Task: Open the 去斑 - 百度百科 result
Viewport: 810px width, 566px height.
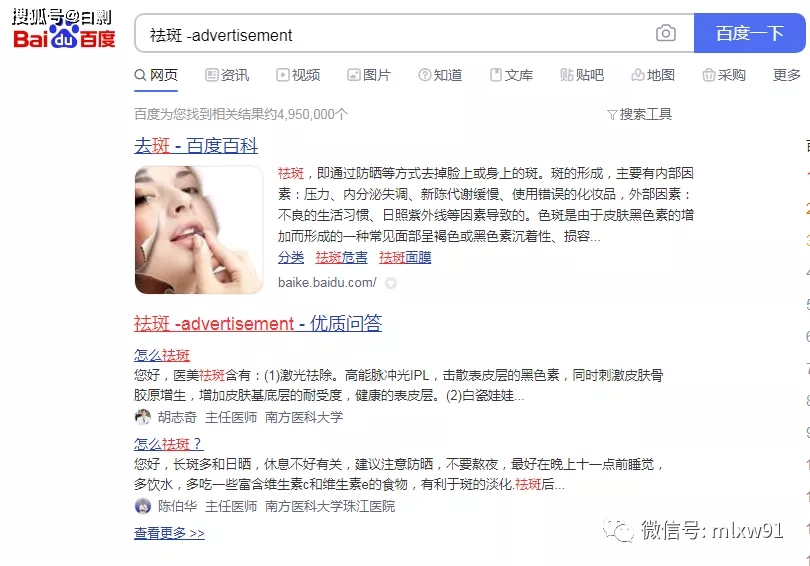Action: [x=196, y=146]
